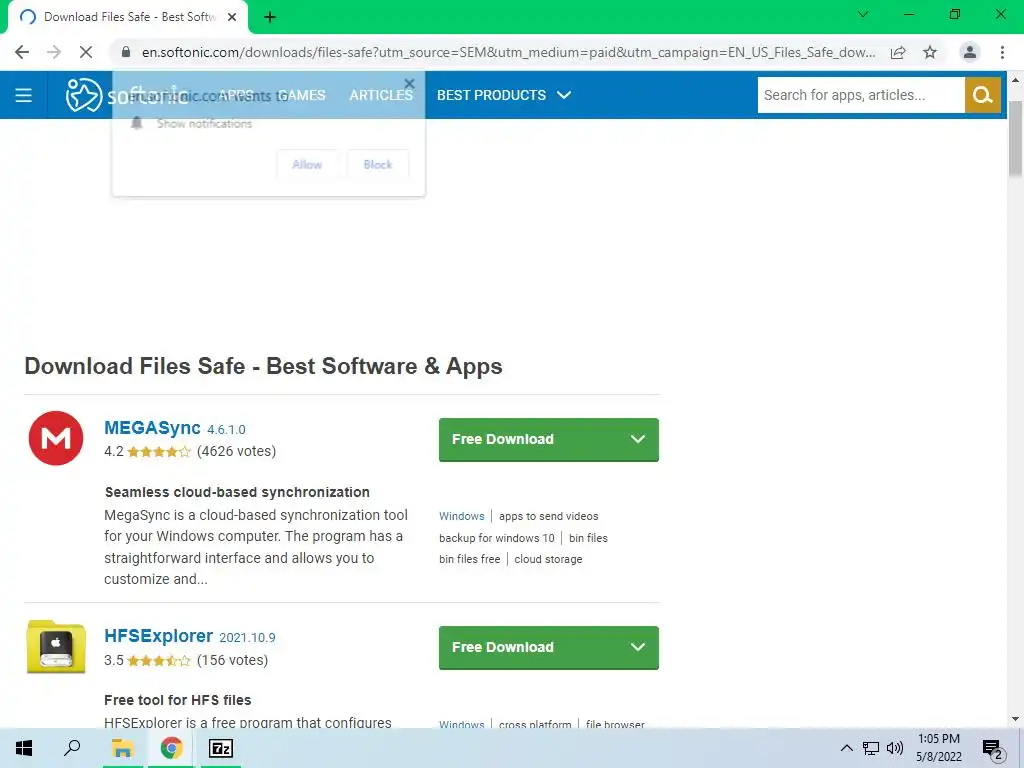Viewport: 1024px width, 768px height.
Task: Open the 'backup for windows 10' tag
Action: (x=496, y=538)
